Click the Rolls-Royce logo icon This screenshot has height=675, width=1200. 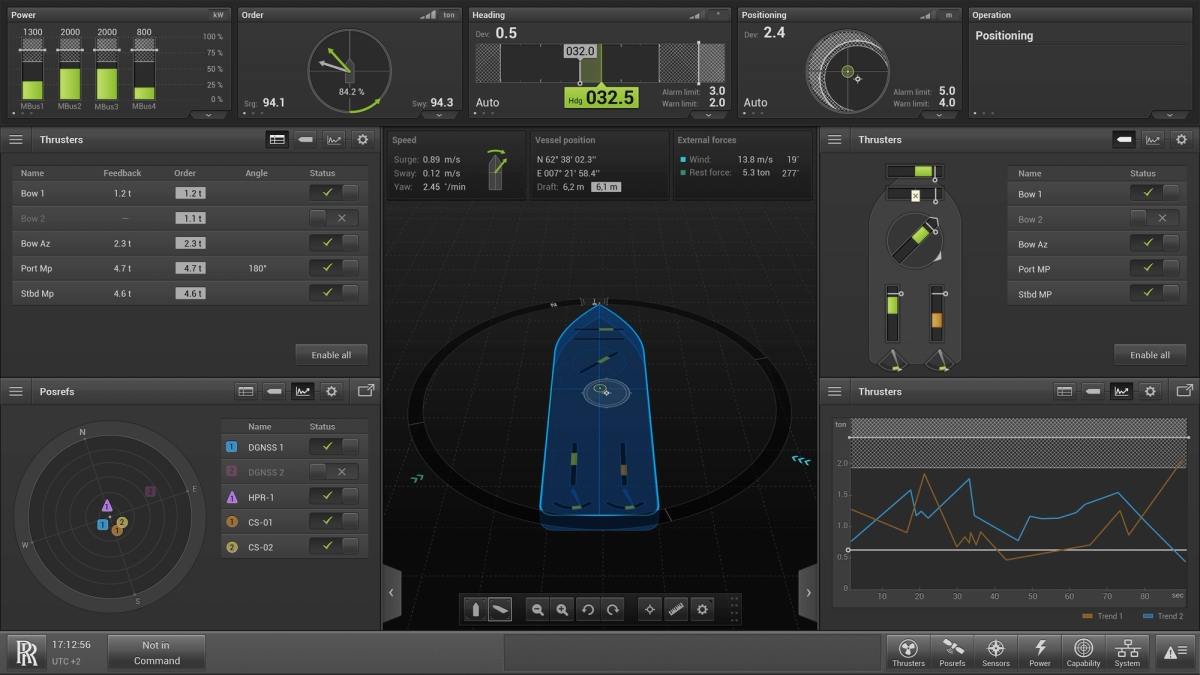click(27, 652)
